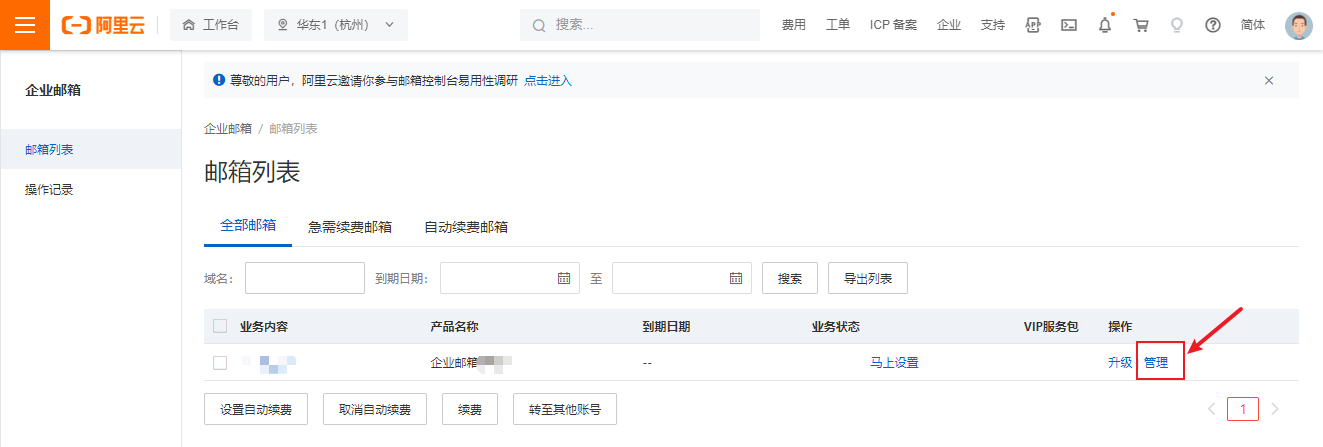The width and height of the screenshot is (1323, 447).
Task: Go to next page arrow
Action: coord(1274,409)
